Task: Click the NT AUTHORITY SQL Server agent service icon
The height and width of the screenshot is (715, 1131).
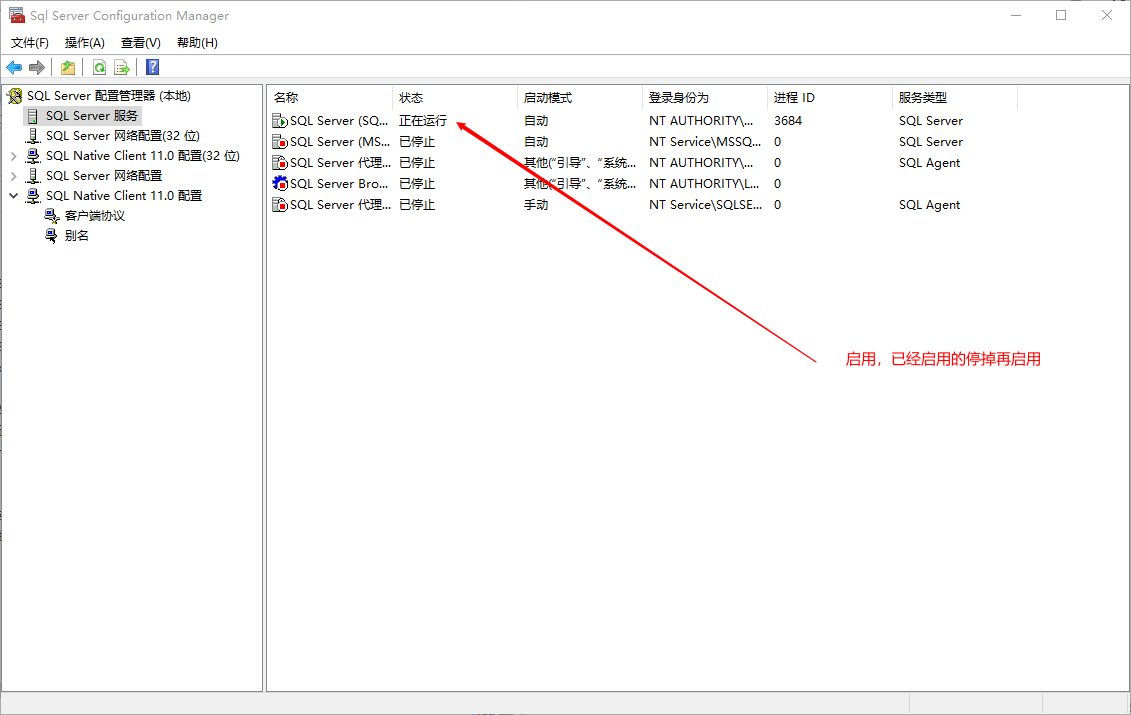Action: (x=280, y=163)
